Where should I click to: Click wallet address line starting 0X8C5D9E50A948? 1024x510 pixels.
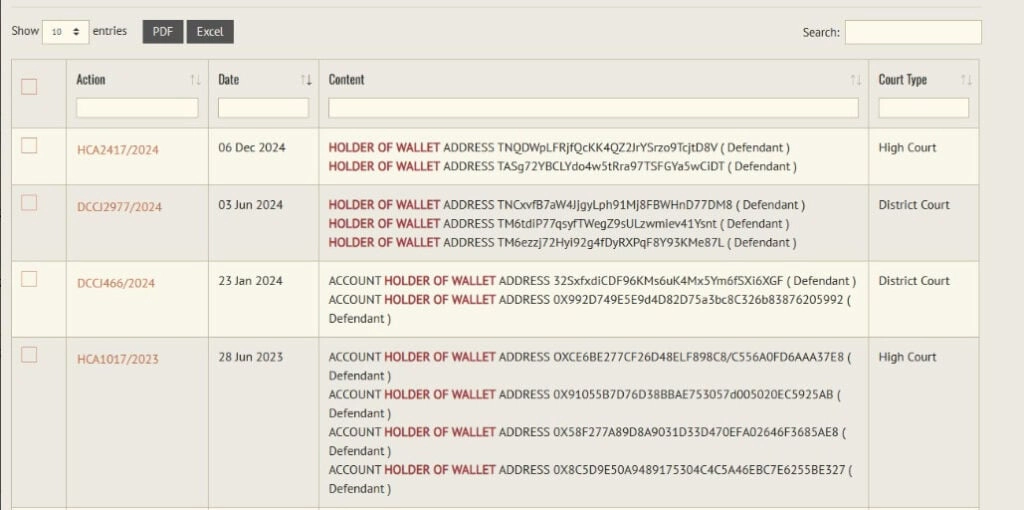(590, 479)
